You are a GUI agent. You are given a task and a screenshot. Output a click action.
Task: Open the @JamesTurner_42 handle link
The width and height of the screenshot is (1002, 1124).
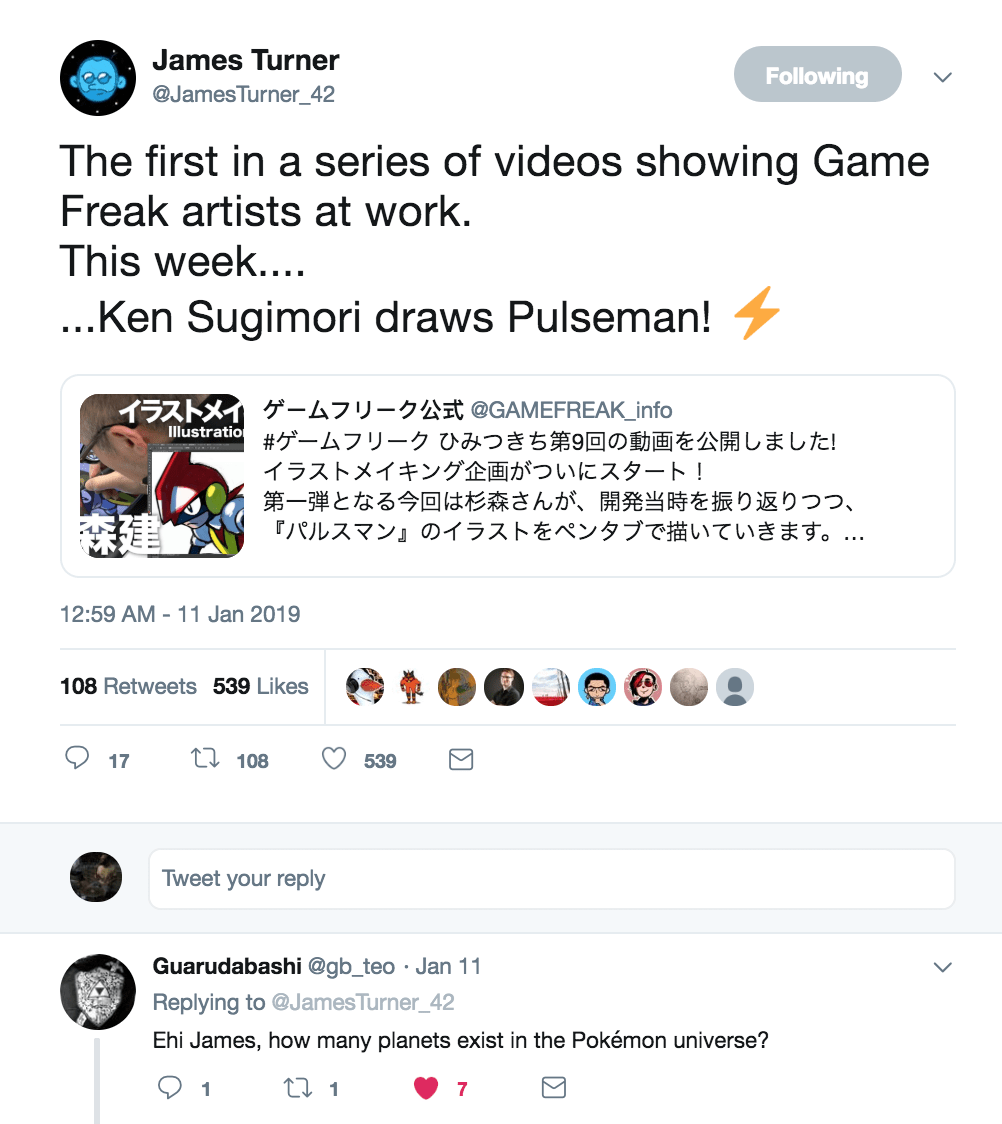pos(243,95)
